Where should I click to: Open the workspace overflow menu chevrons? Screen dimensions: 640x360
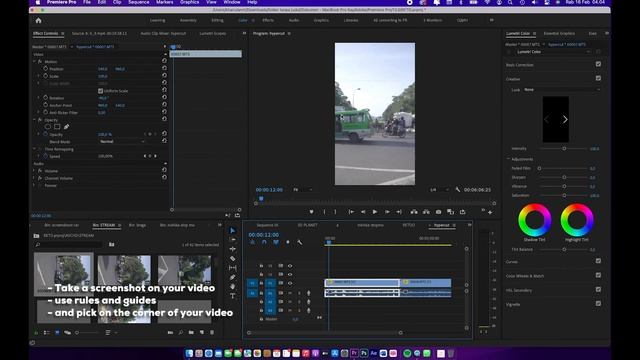[491, 20]
